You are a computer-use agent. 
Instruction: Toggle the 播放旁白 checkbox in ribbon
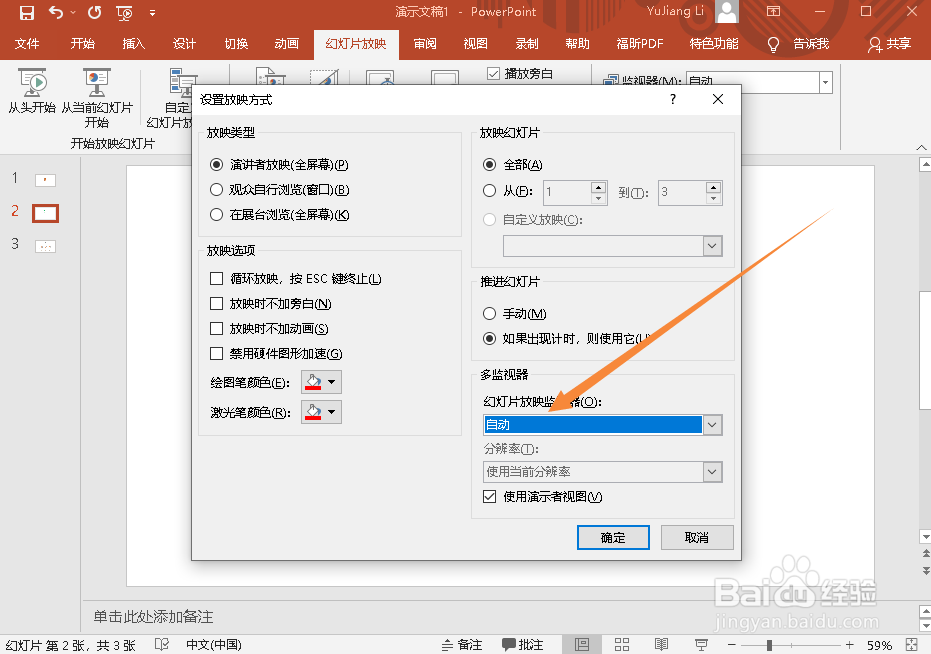pyautogui.click(x=493, y=74)
